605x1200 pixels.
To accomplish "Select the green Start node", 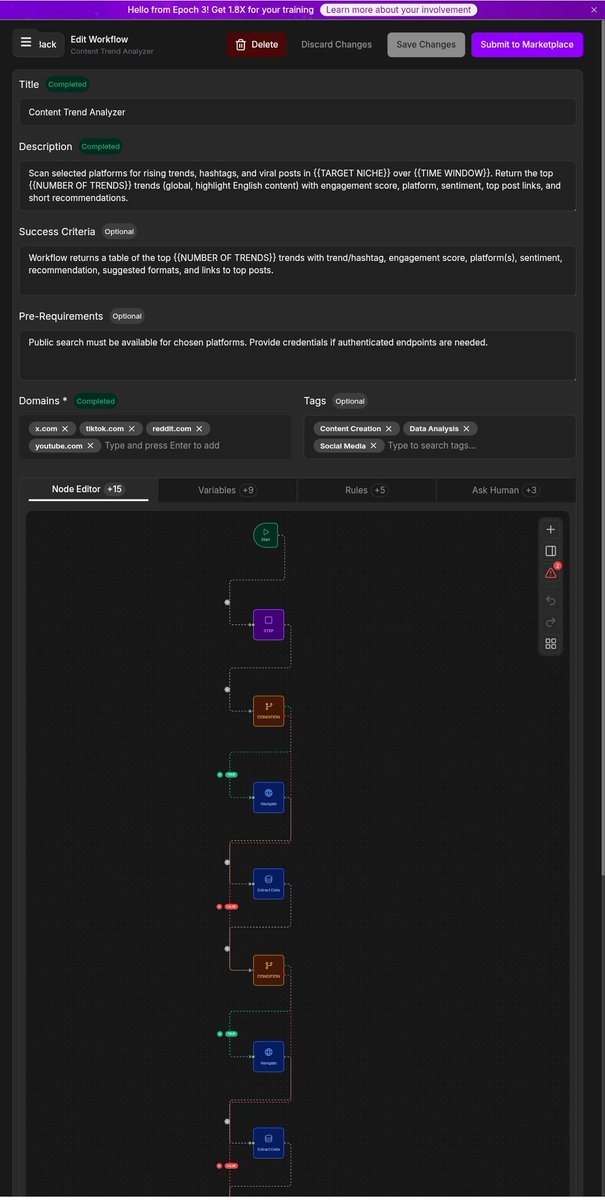I will click(266, 535).
